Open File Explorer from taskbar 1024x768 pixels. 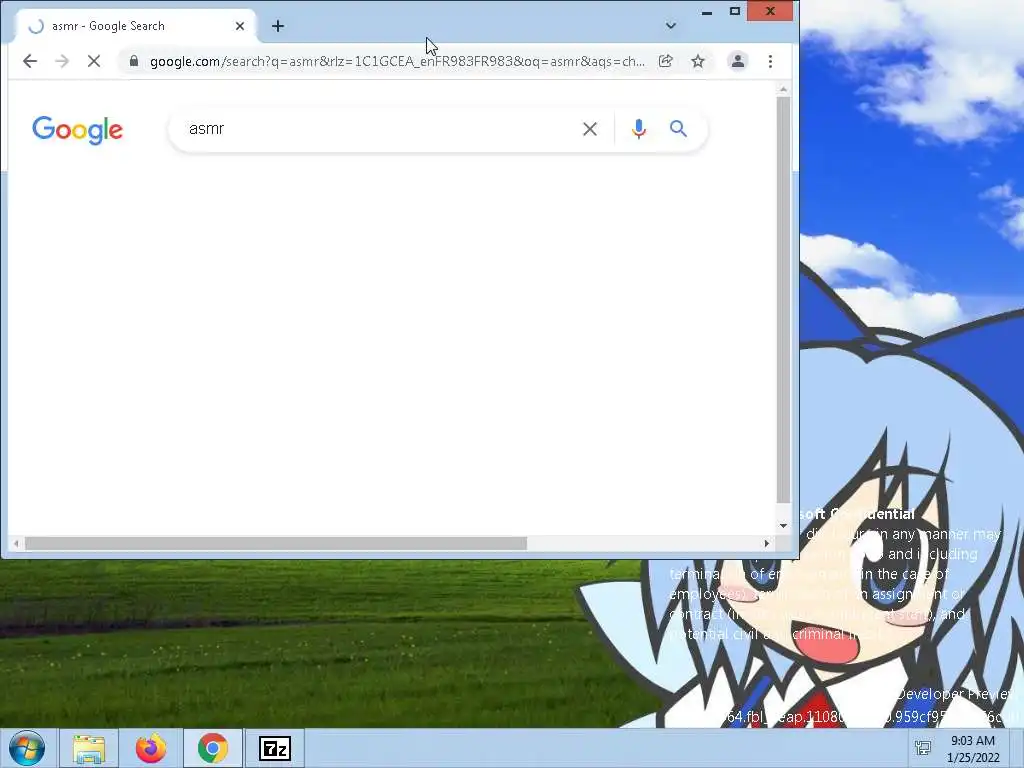coord(89,748)
